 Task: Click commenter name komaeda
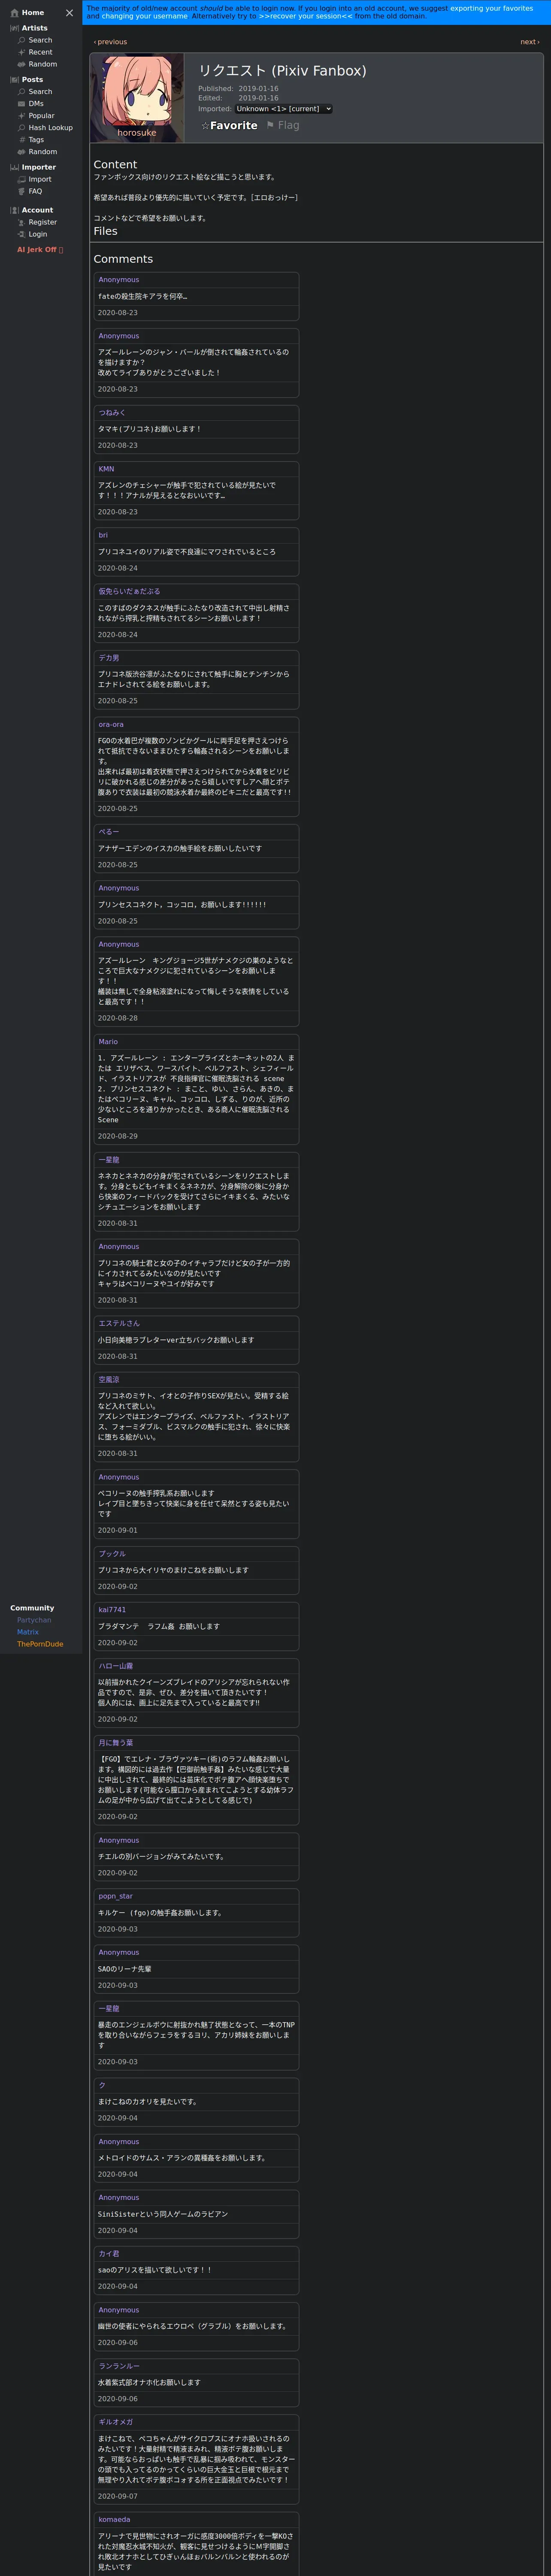pyautogui.click(x=114, y=2520)
